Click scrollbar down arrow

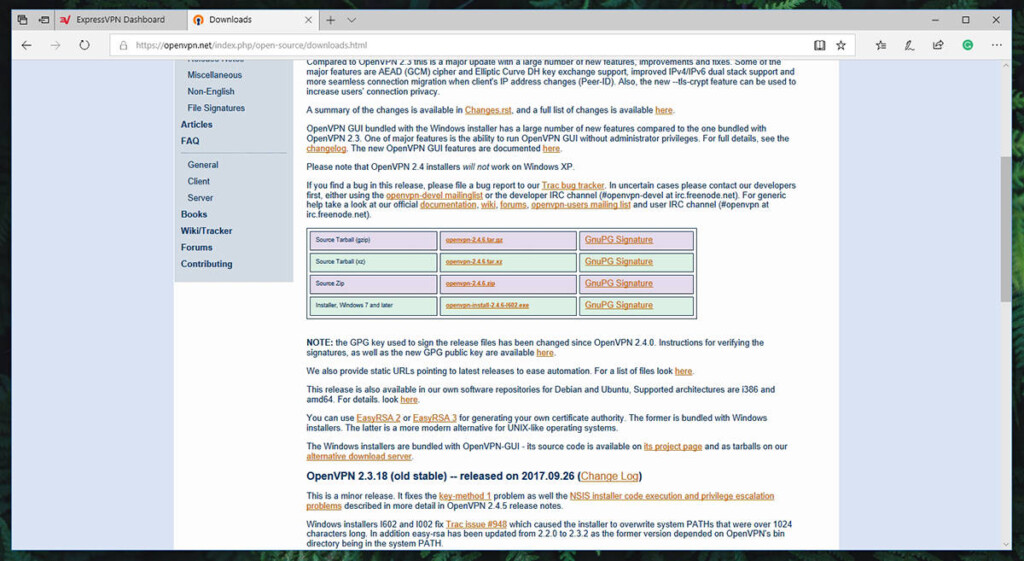point(1005,543)
